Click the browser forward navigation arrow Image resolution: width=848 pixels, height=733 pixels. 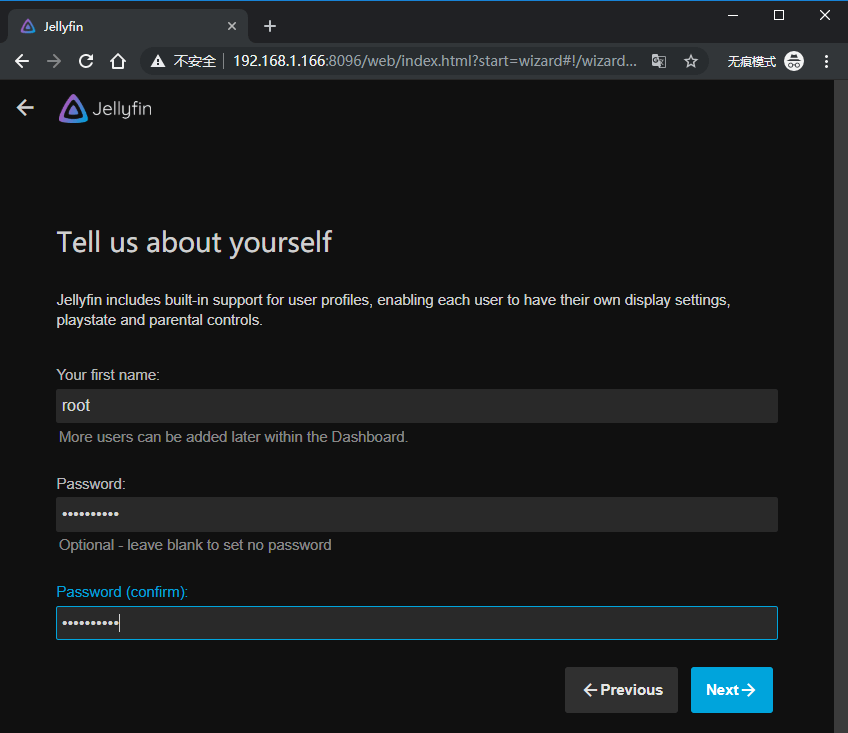coord(54,61)
